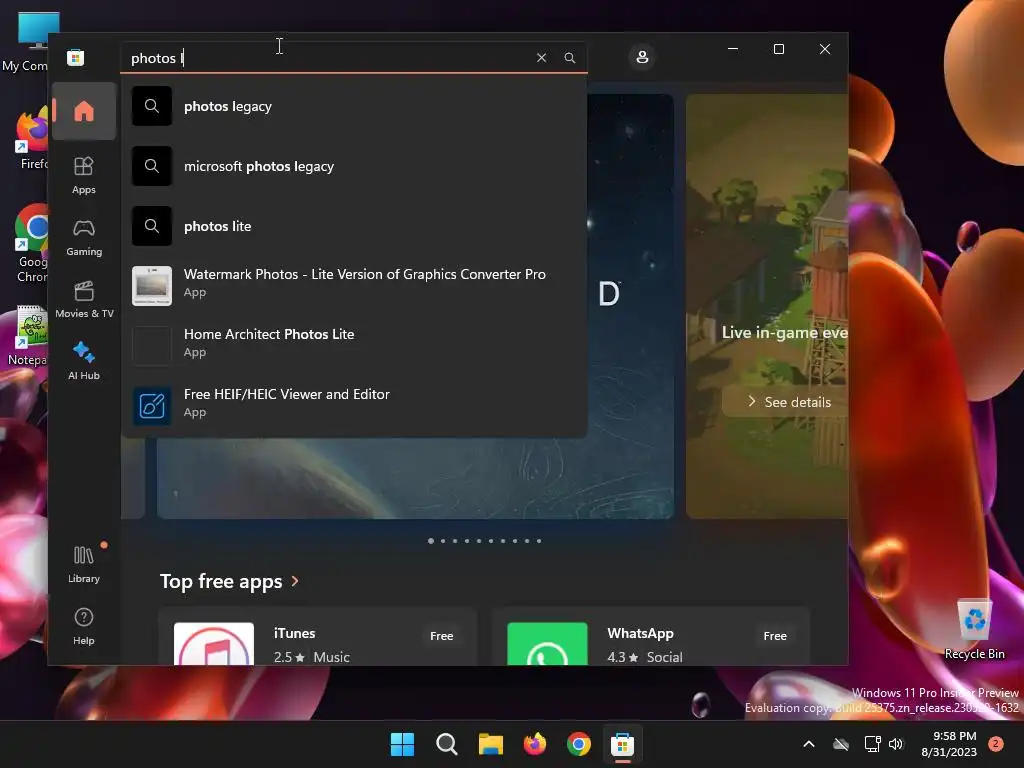The image size is (1024, 768).
Task: Open the AI Hub section
Action: 84,361
